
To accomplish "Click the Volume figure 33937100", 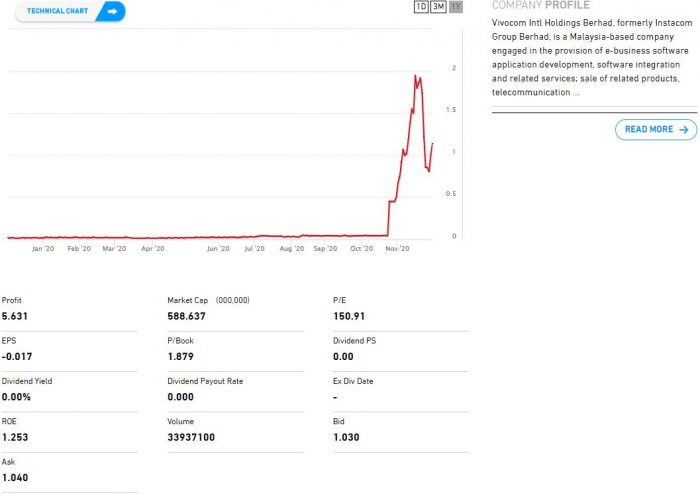I will [x=191, y=437].
